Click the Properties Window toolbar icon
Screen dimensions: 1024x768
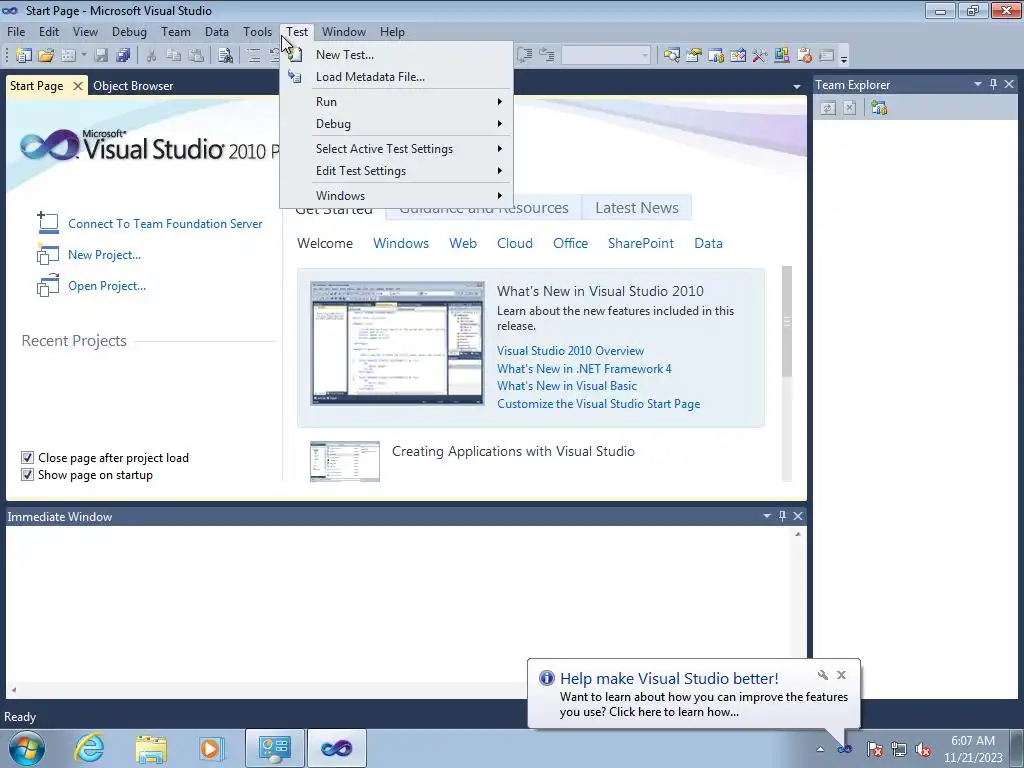coord(694,56)
